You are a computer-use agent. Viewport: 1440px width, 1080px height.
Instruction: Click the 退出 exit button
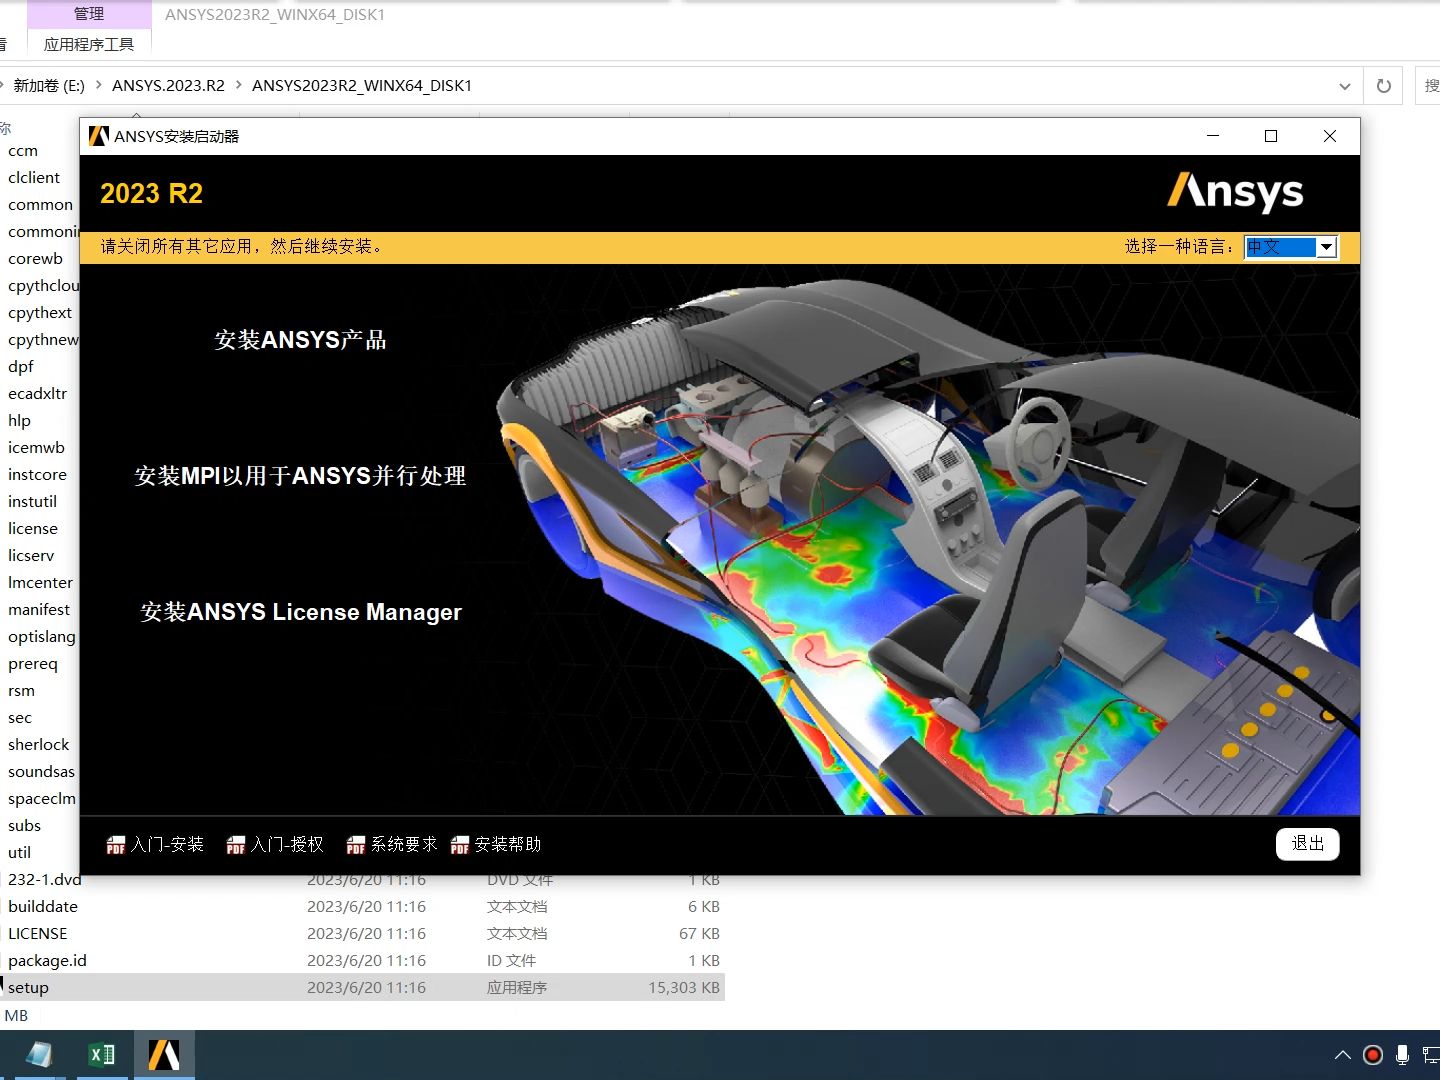click(x=1308, y=844)
